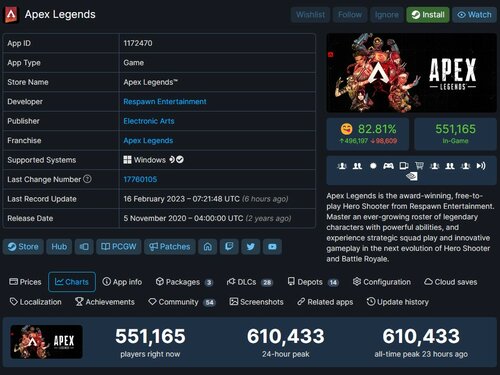Image resolution: width=500 pixels, height=375 pixels.
Task: Click the Steam Deck verified checkmark icon
Action: pos(180,160)
